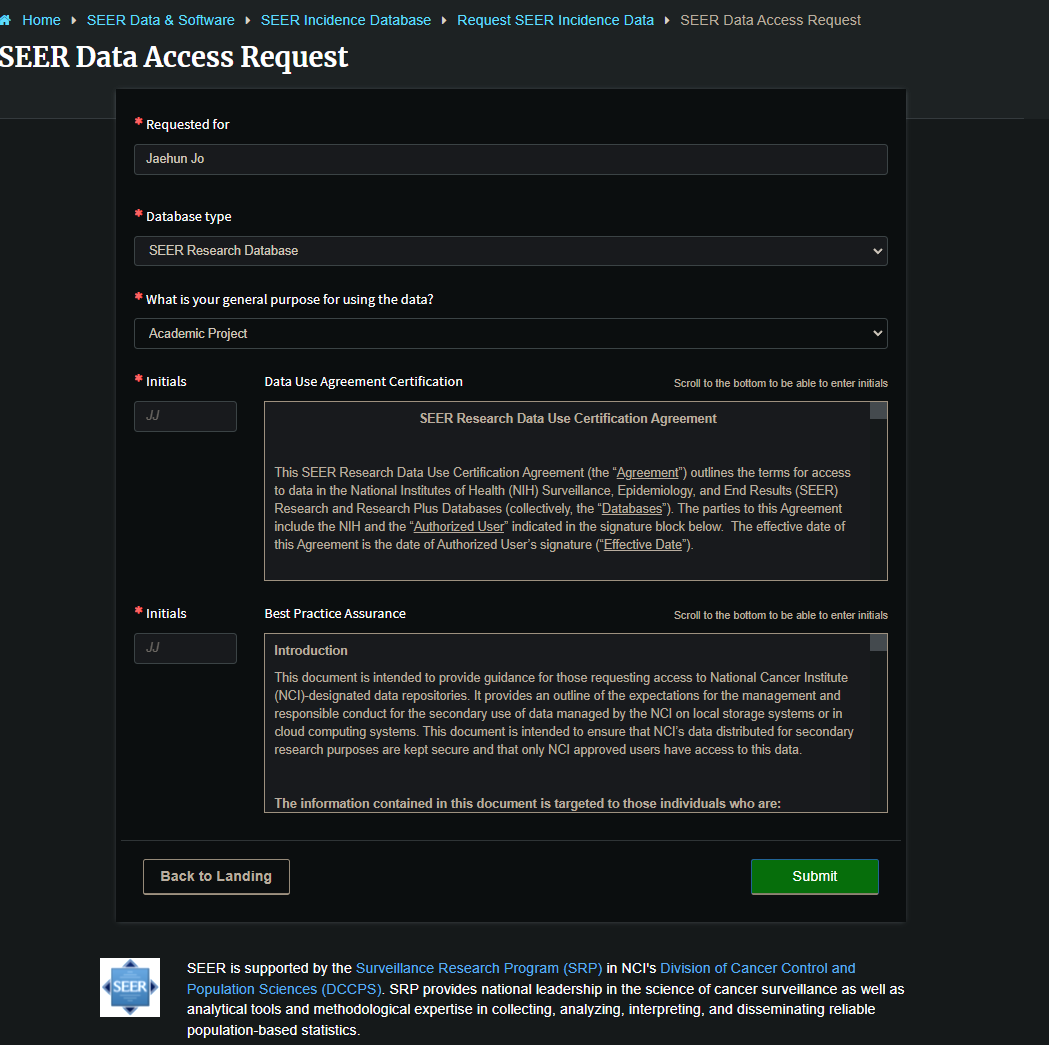This screenshot has width=1049, height=1045.
Task: Open SEER Incidence Database breadcrumb link
Action: (346, 20)
